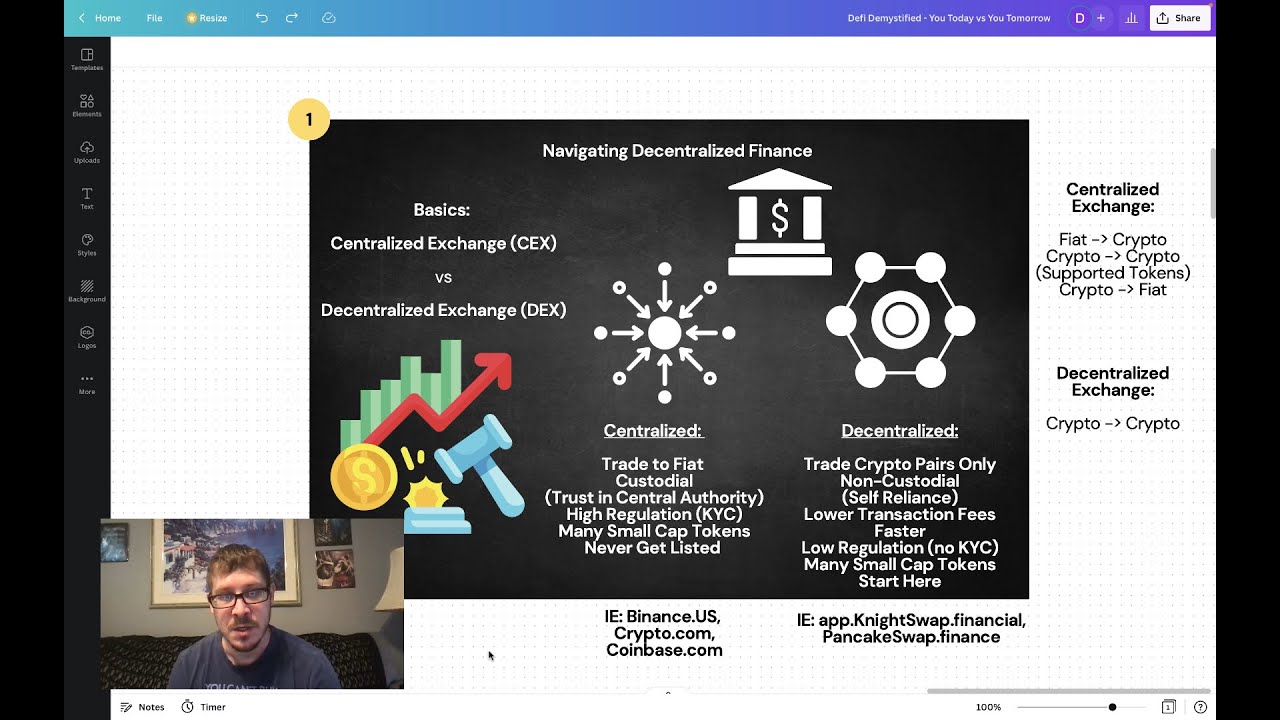Open the analytics bar chart icon
The width and height of the screenshot is (1280, 720).
(x=1131, y=18)
